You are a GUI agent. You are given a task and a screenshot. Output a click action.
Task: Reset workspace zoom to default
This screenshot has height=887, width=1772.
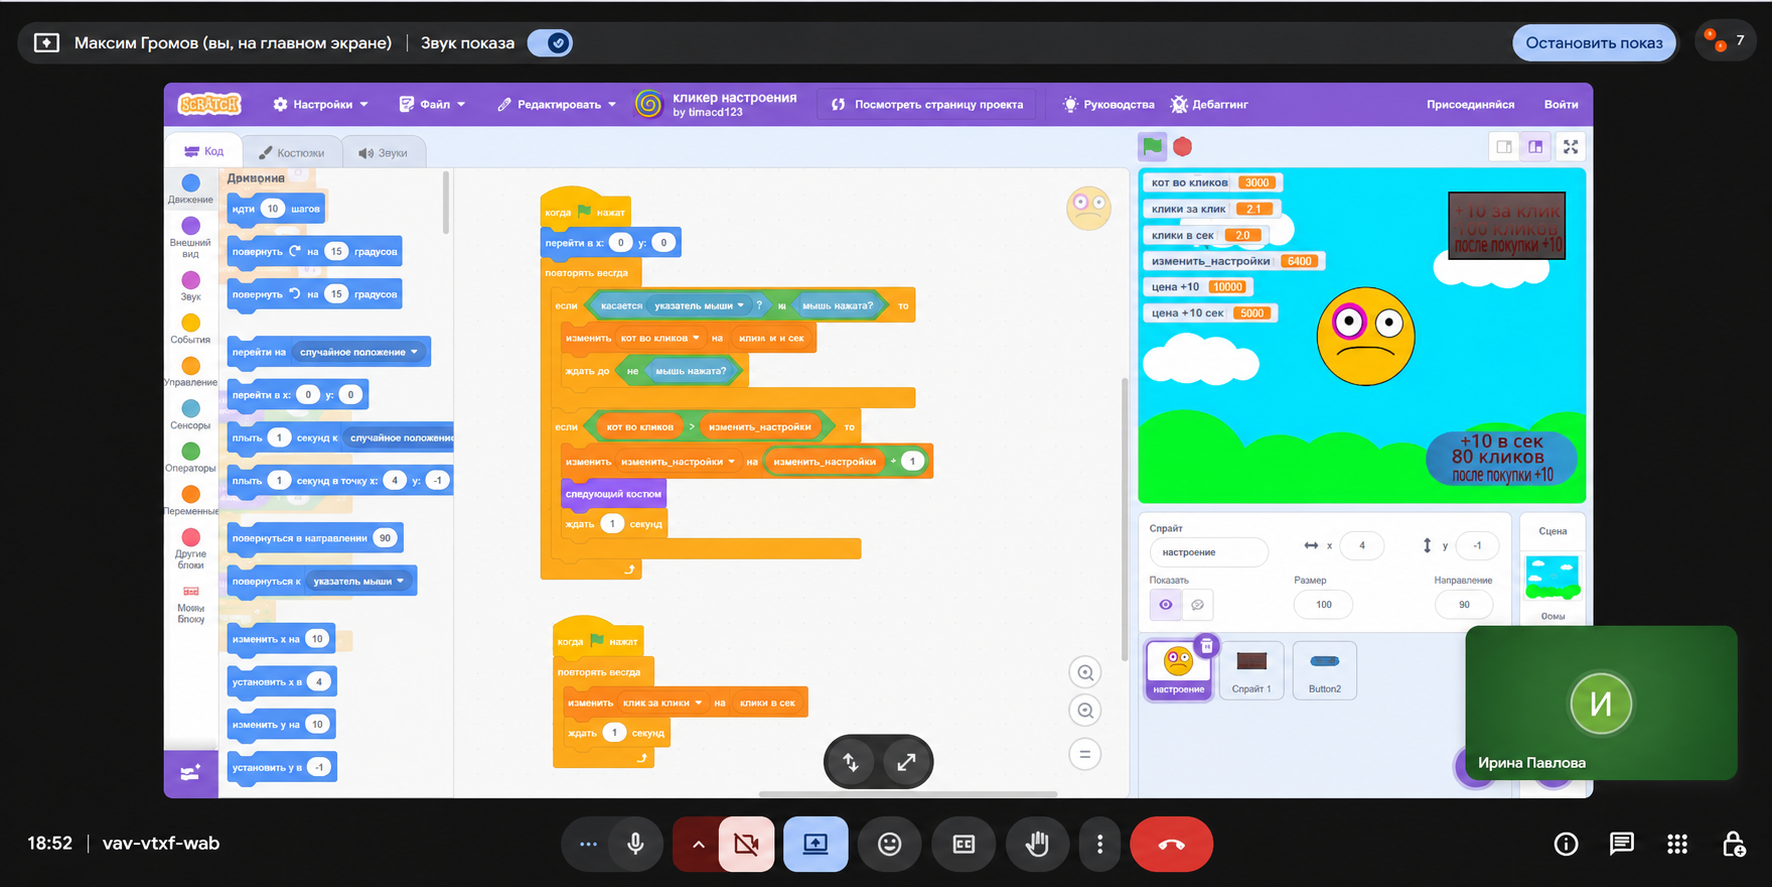click(1085, 754)
